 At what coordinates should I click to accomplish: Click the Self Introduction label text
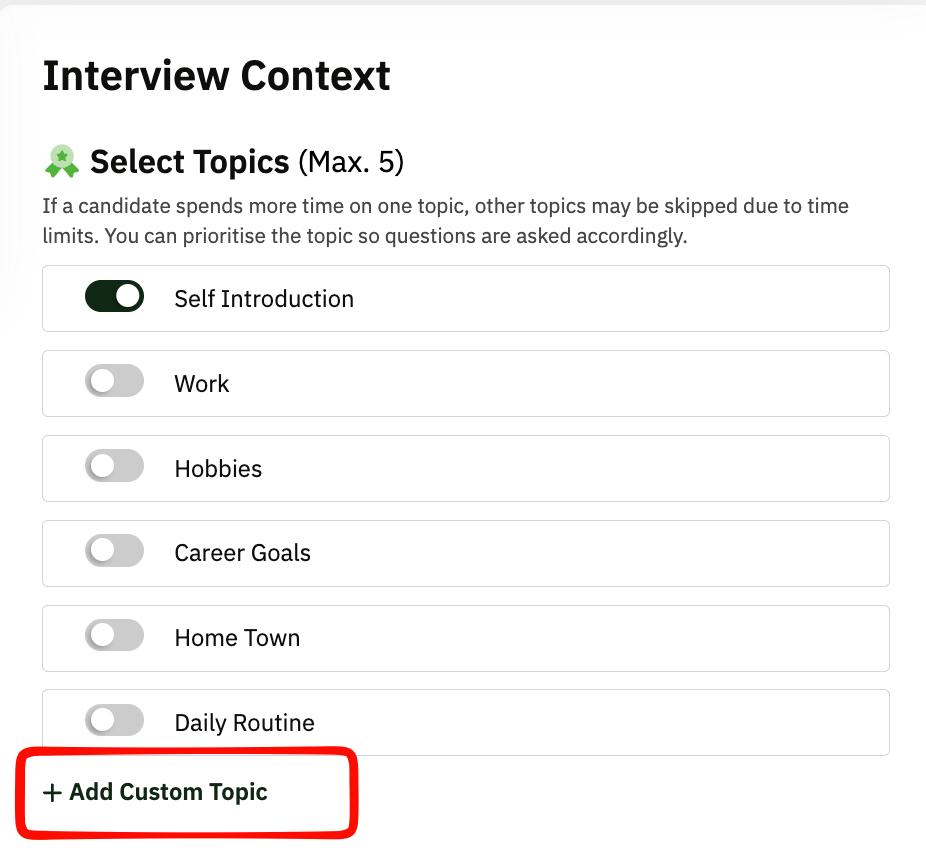(x=264, y=299)
